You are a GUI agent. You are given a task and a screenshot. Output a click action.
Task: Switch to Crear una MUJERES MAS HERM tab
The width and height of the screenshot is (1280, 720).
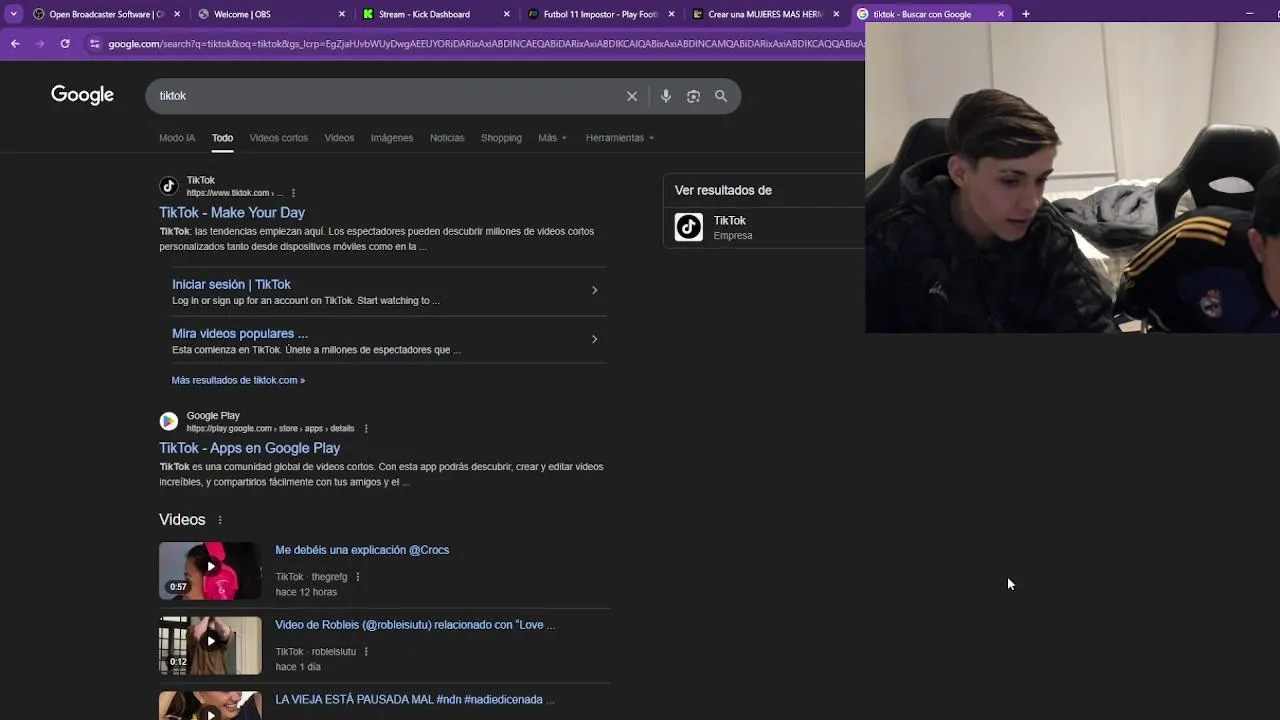click(x=765, y=14)
